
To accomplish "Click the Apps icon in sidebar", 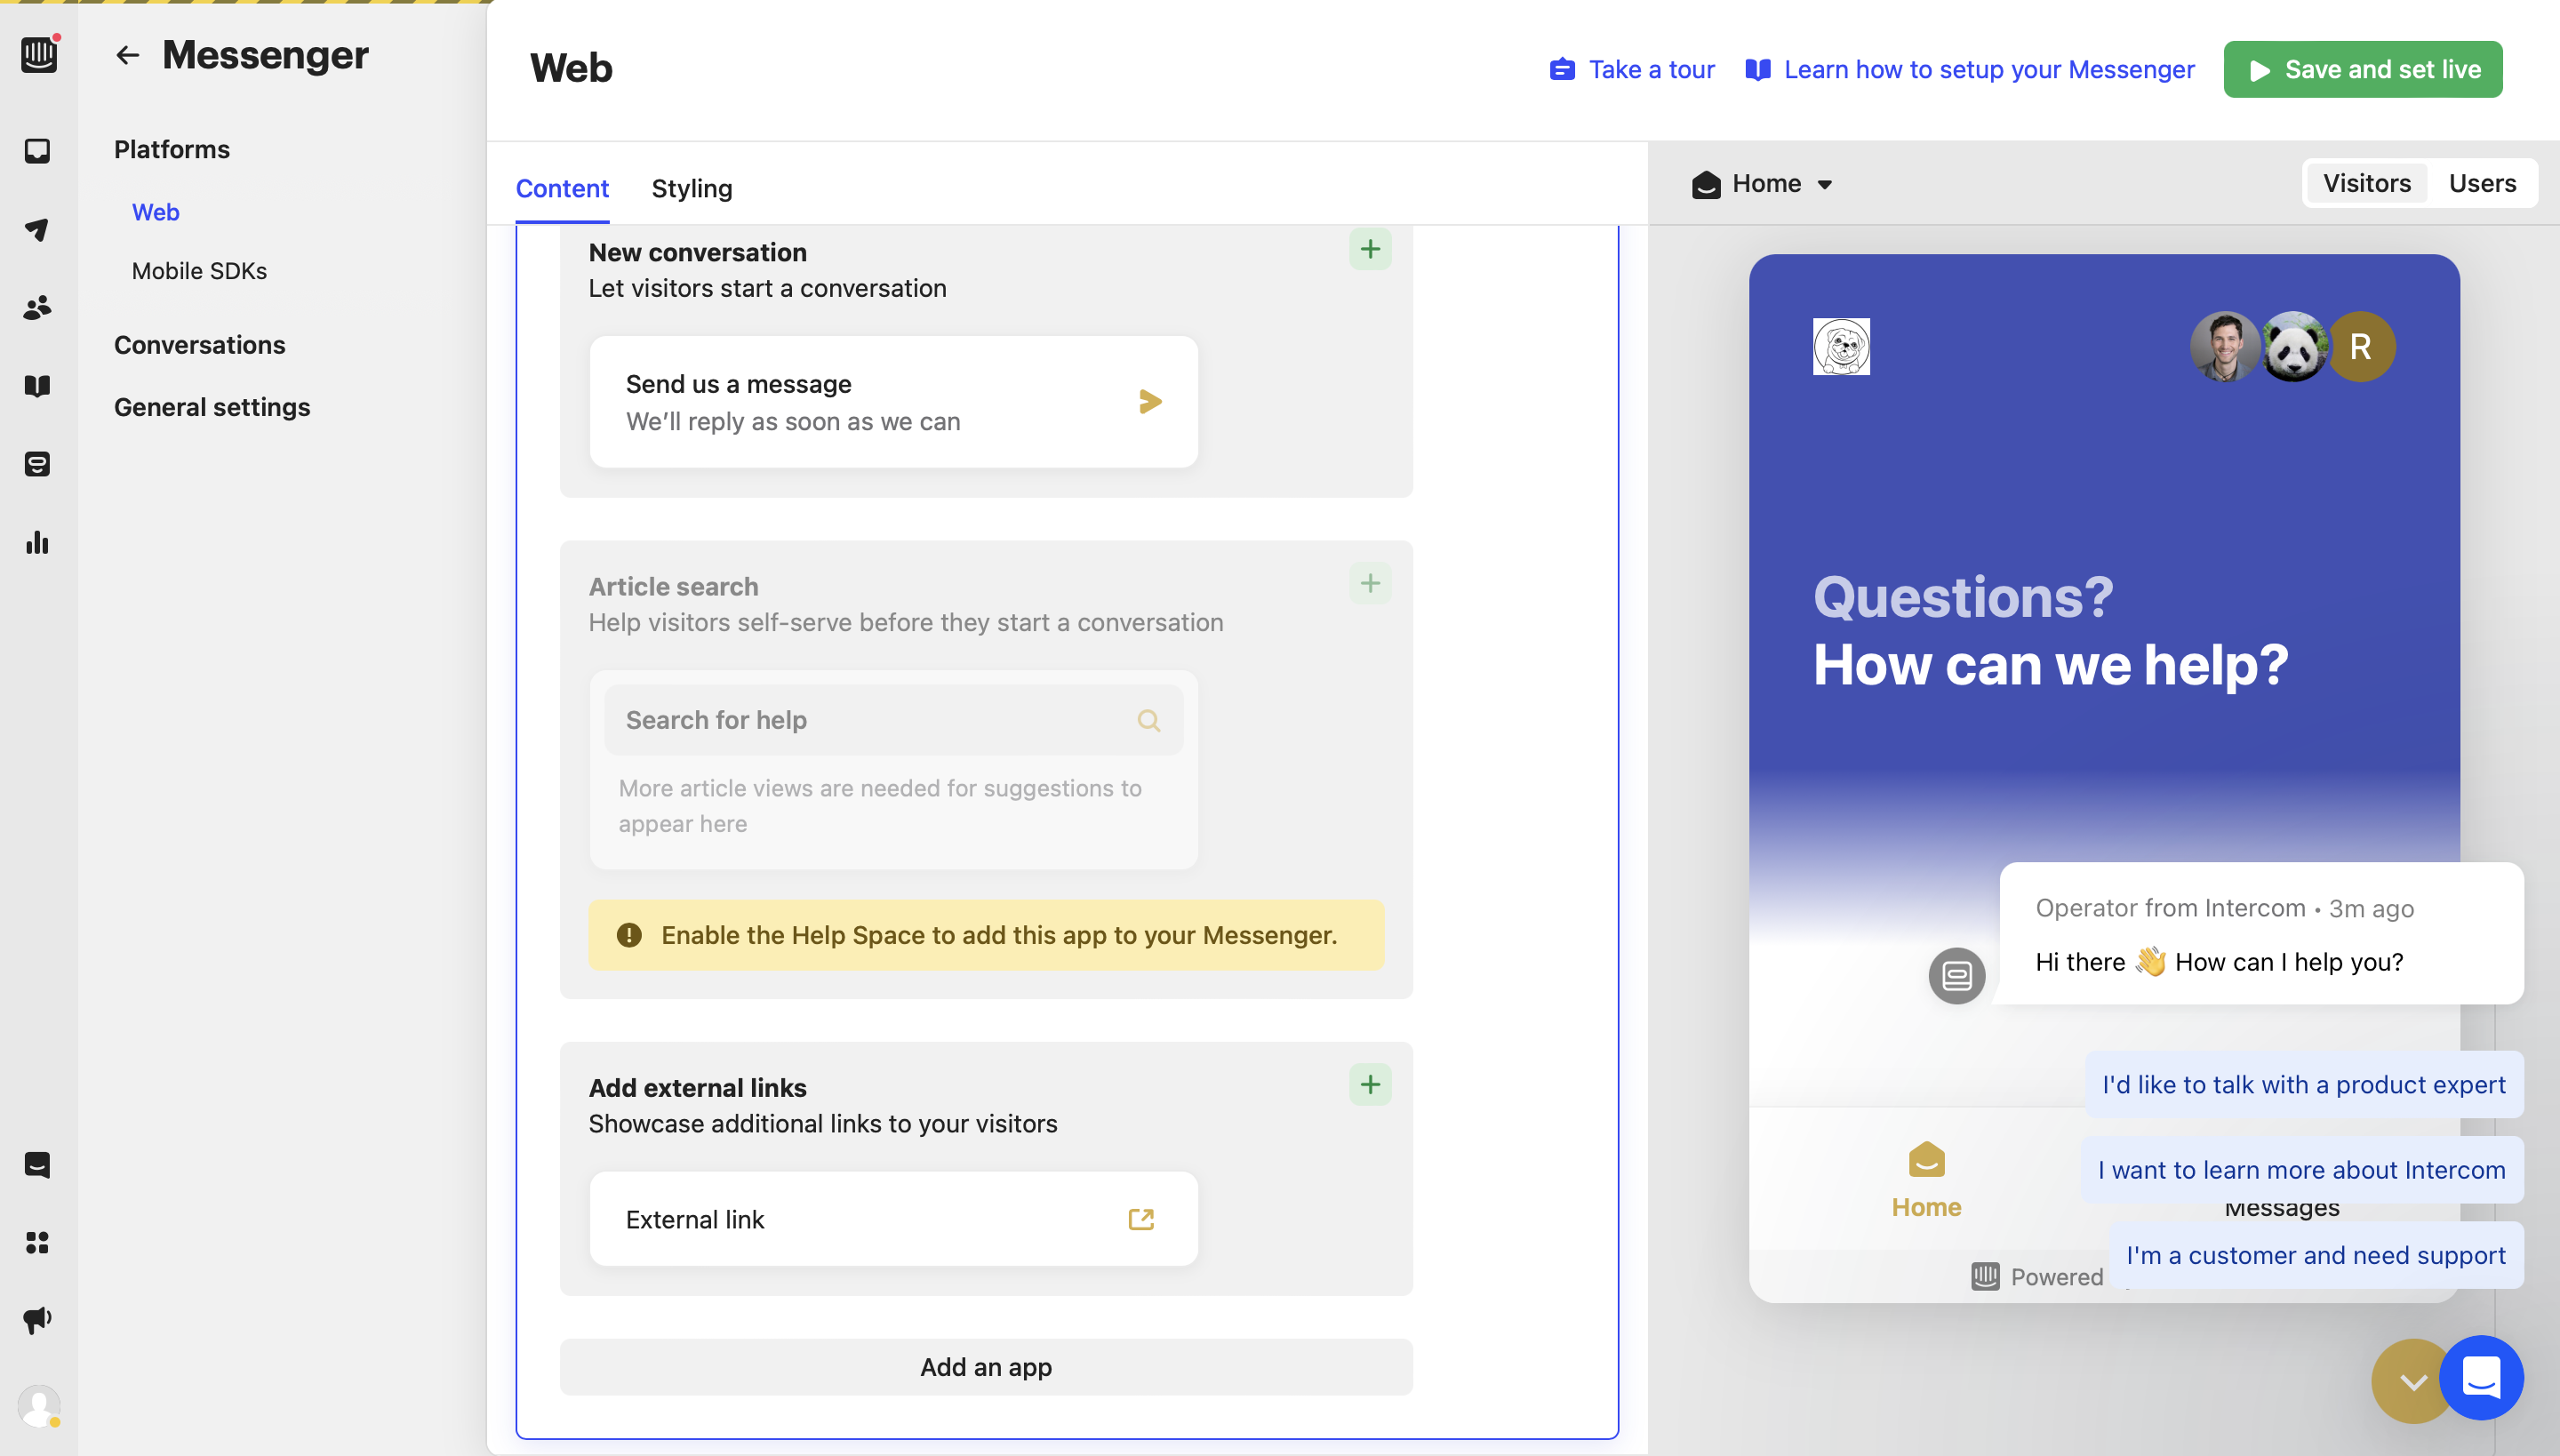I will (x=39, y=1242).
